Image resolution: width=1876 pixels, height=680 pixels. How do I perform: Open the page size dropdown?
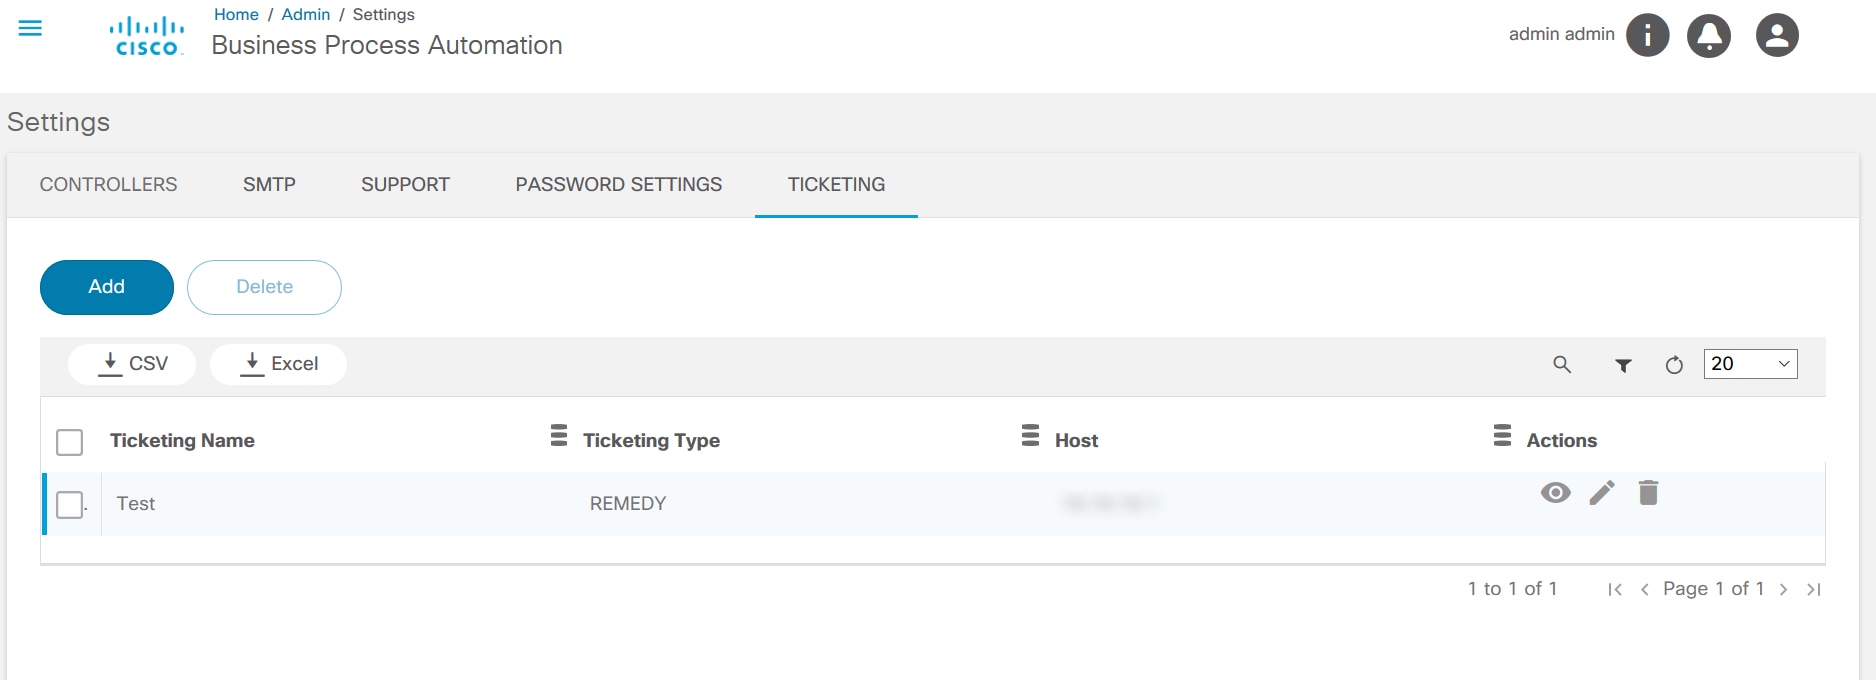(x=1750, y=364)
